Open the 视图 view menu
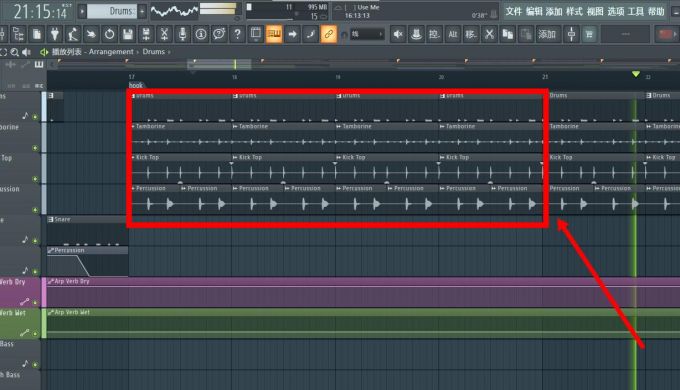680x390 pixels. coord(595,11)
